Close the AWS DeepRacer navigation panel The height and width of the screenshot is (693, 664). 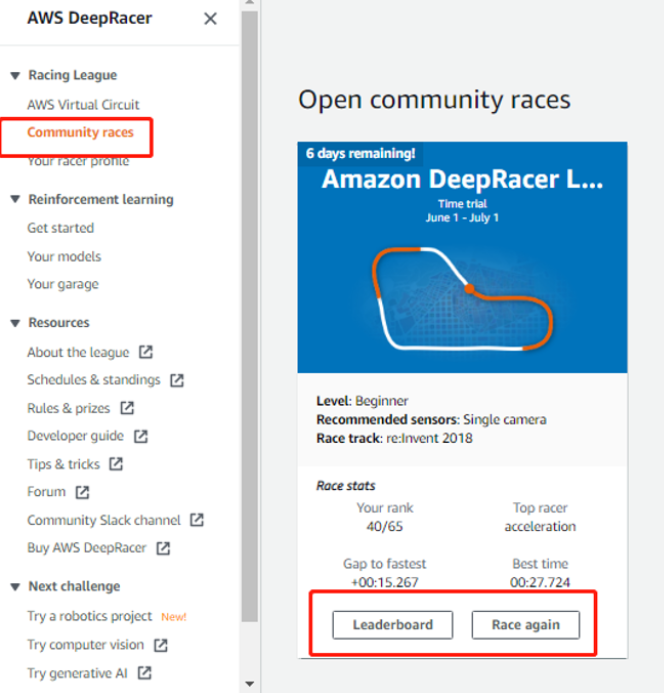pos(210,19)
